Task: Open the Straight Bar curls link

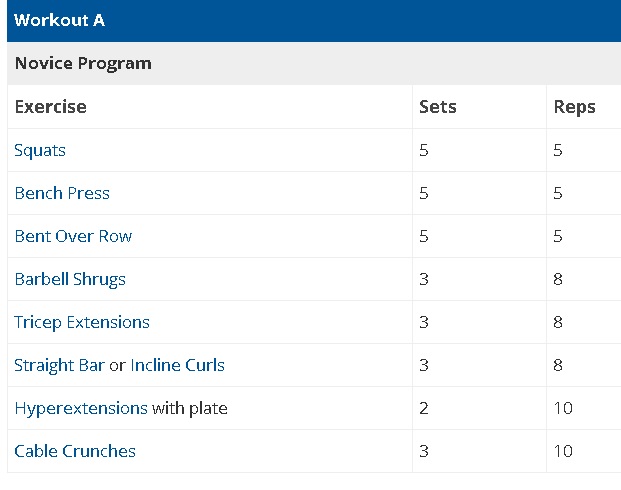Action: point(60,365)
